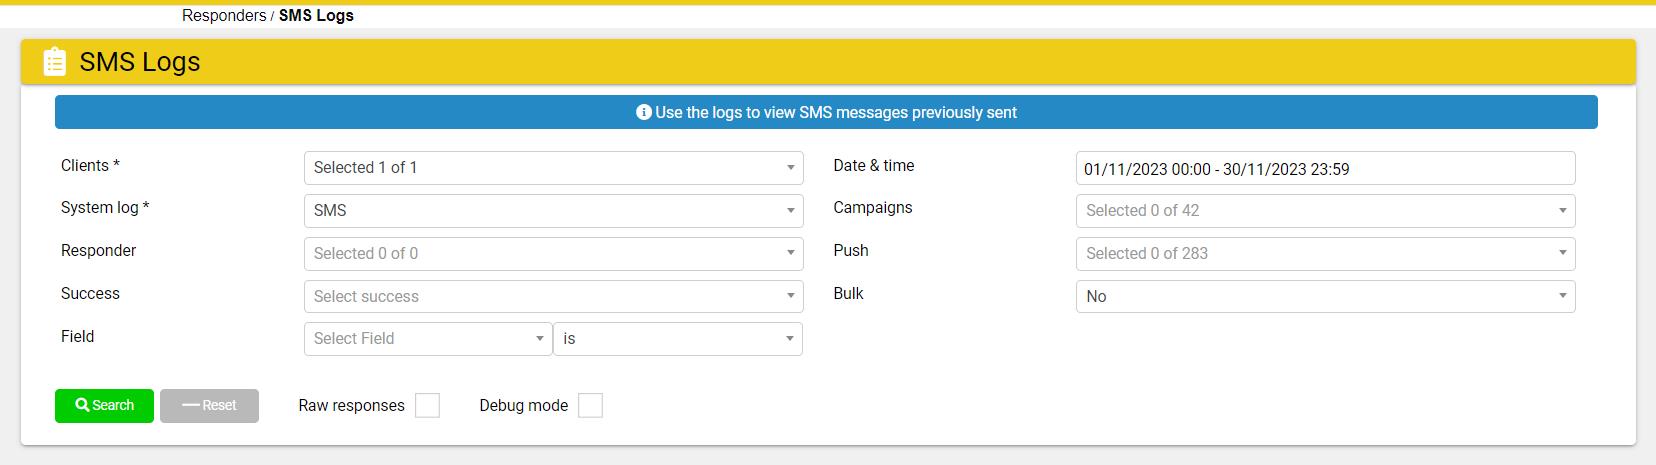Expand the Push dropdown

coord(1326,253)
